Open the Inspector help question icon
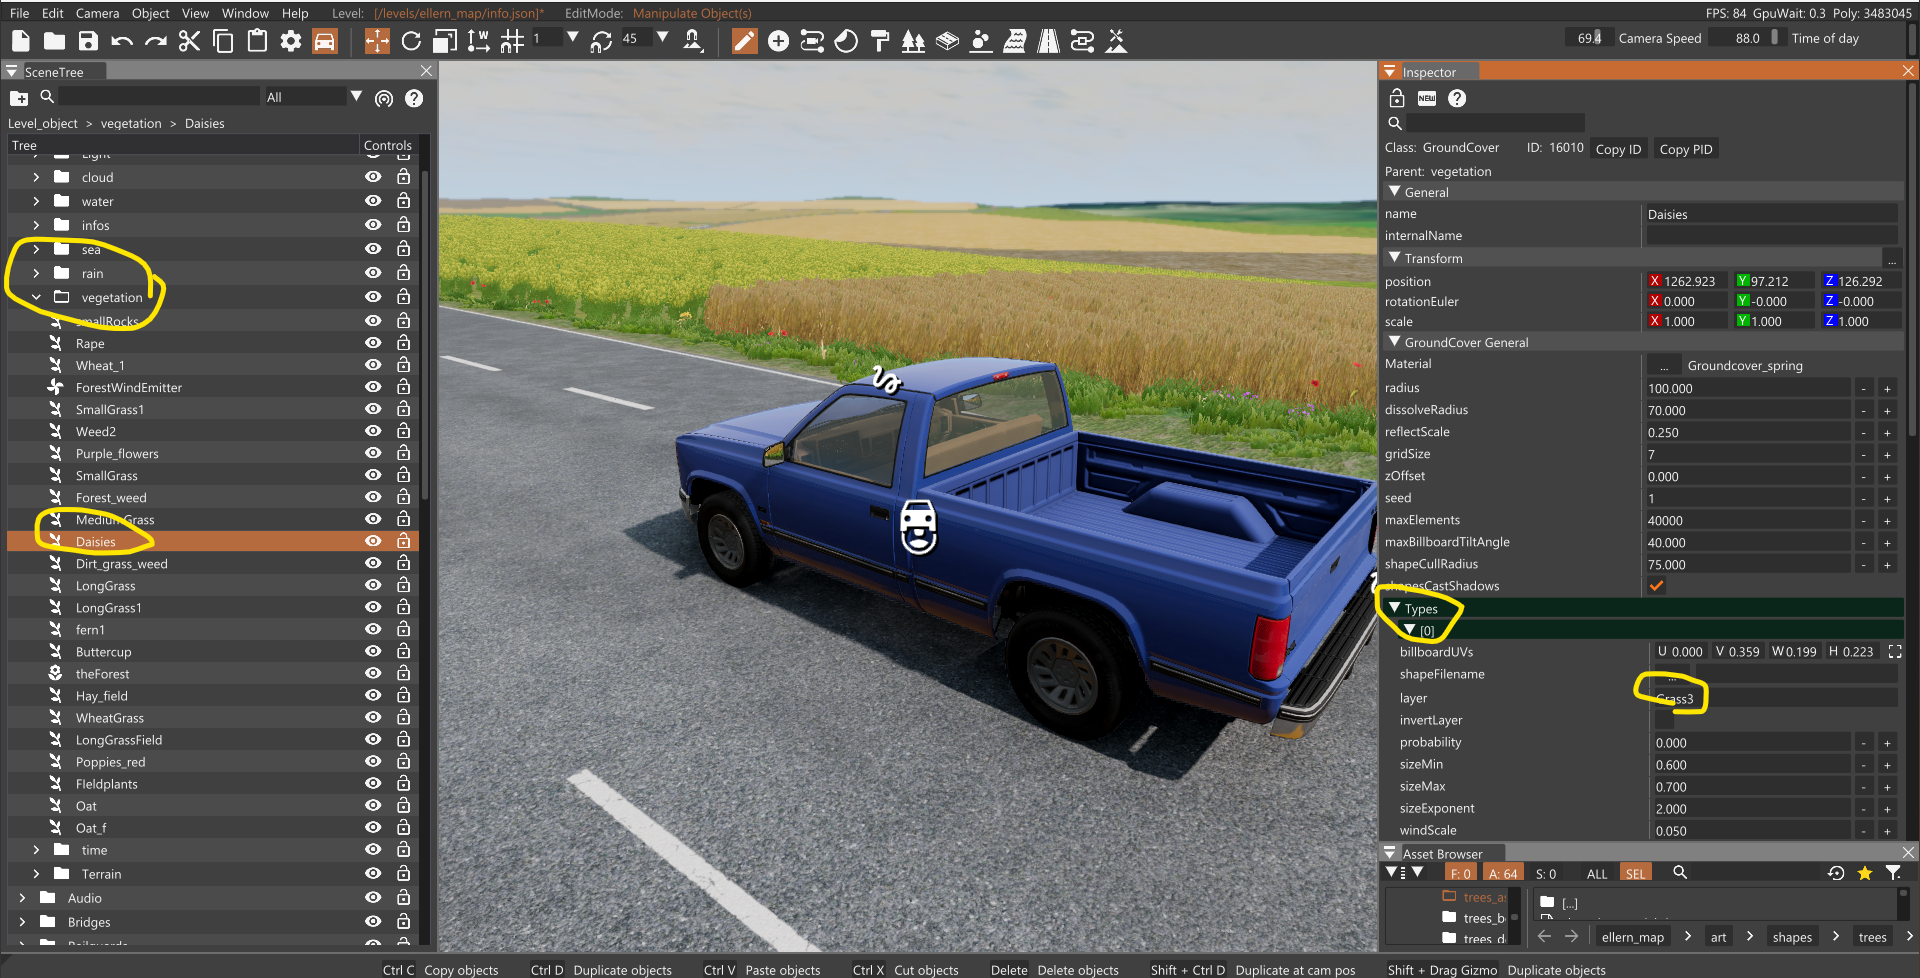The width and height of the screenshot is (1920, 978). click(x=1457, y=98)
